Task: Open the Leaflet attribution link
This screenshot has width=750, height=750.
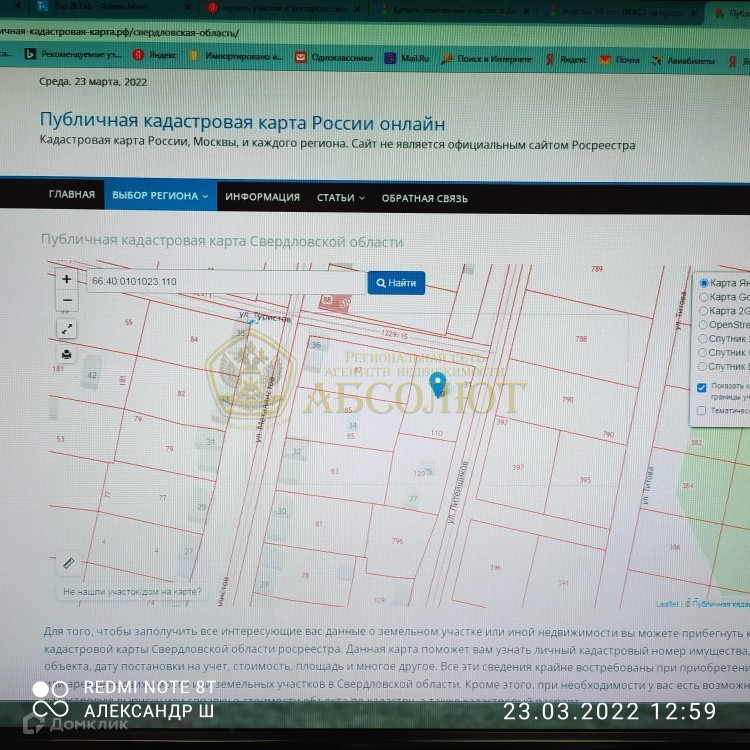Action: (667, 604)
